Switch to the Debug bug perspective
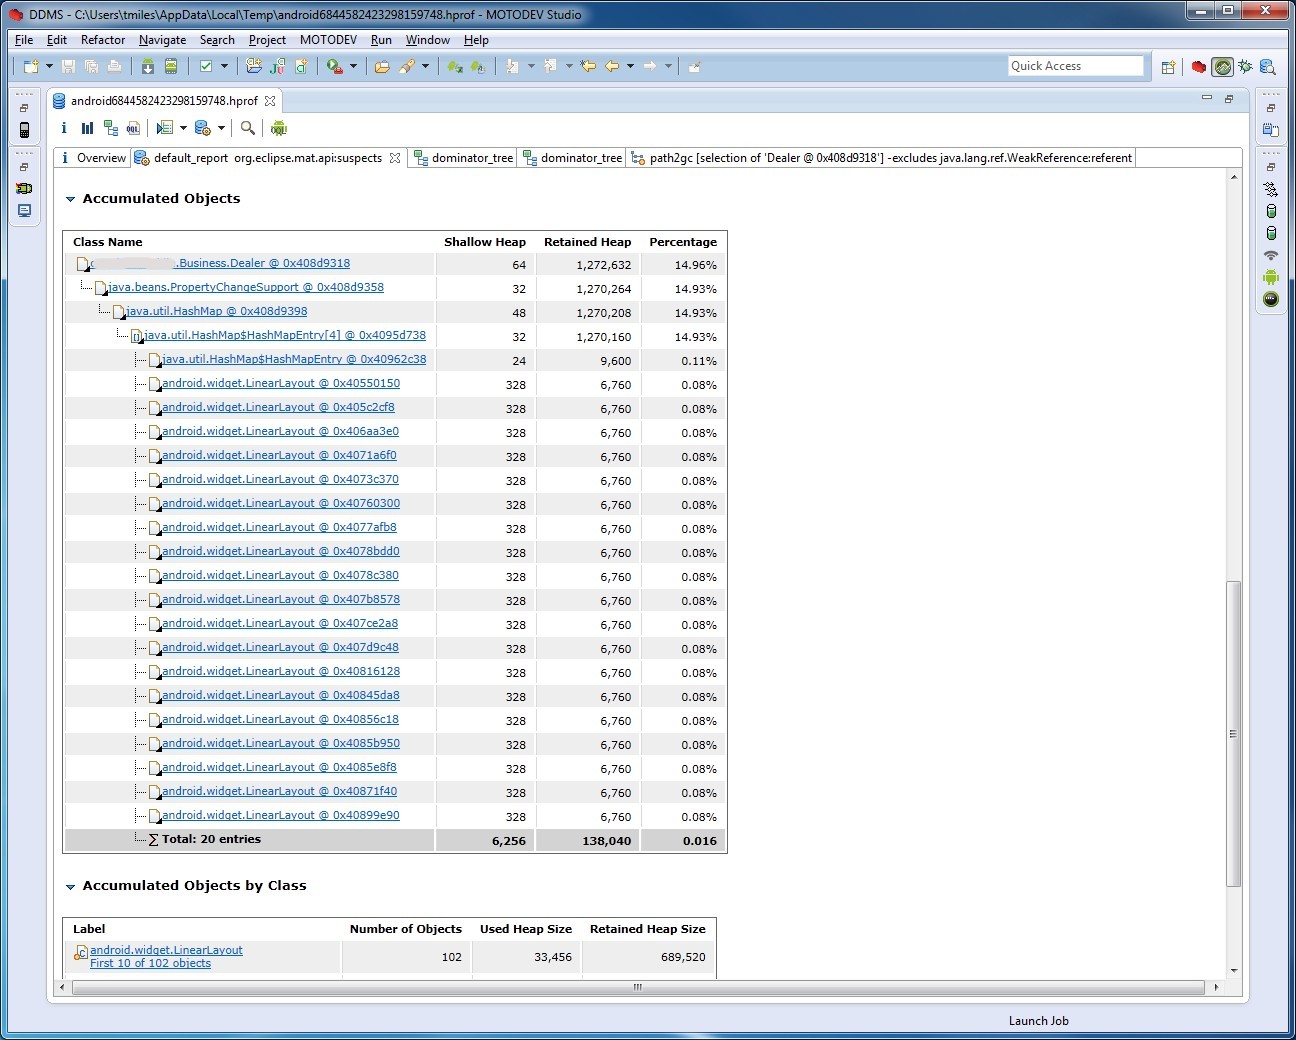 [1245, 67]
